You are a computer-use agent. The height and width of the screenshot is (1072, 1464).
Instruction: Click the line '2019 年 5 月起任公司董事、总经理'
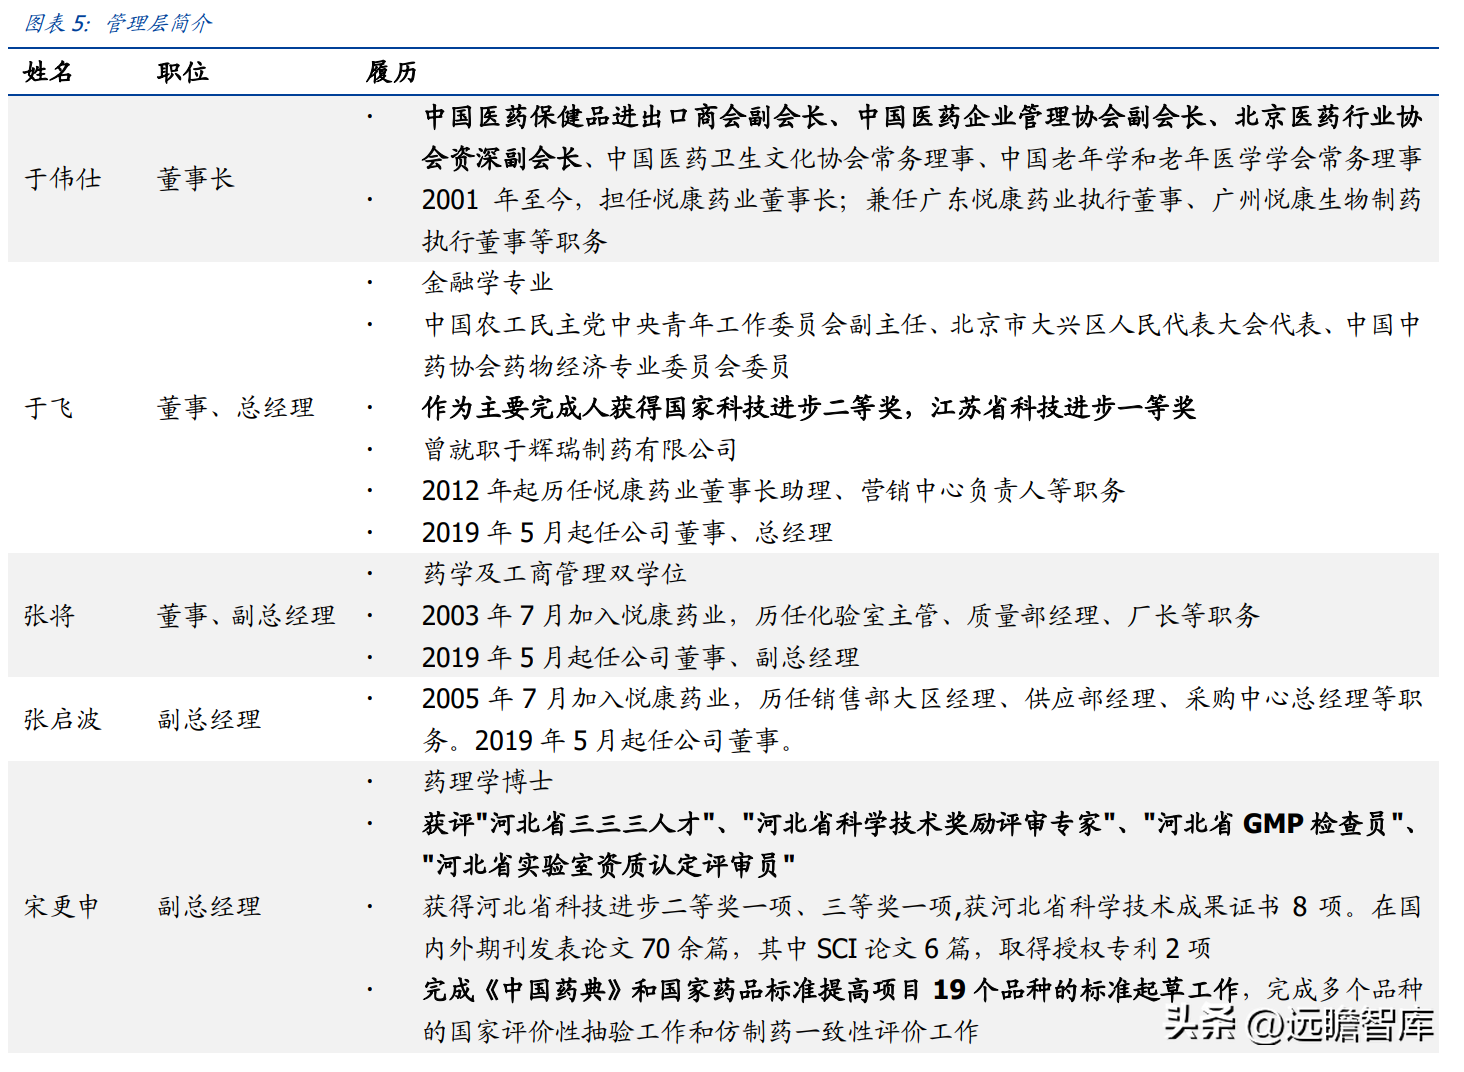627,533
